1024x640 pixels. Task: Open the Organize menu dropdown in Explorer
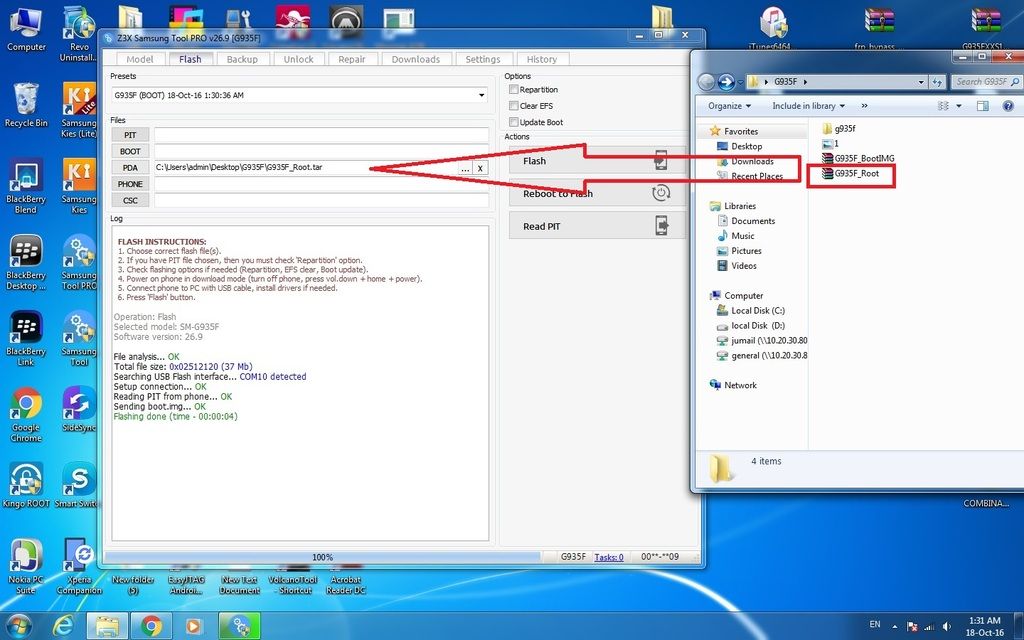[x=729, y=106]
